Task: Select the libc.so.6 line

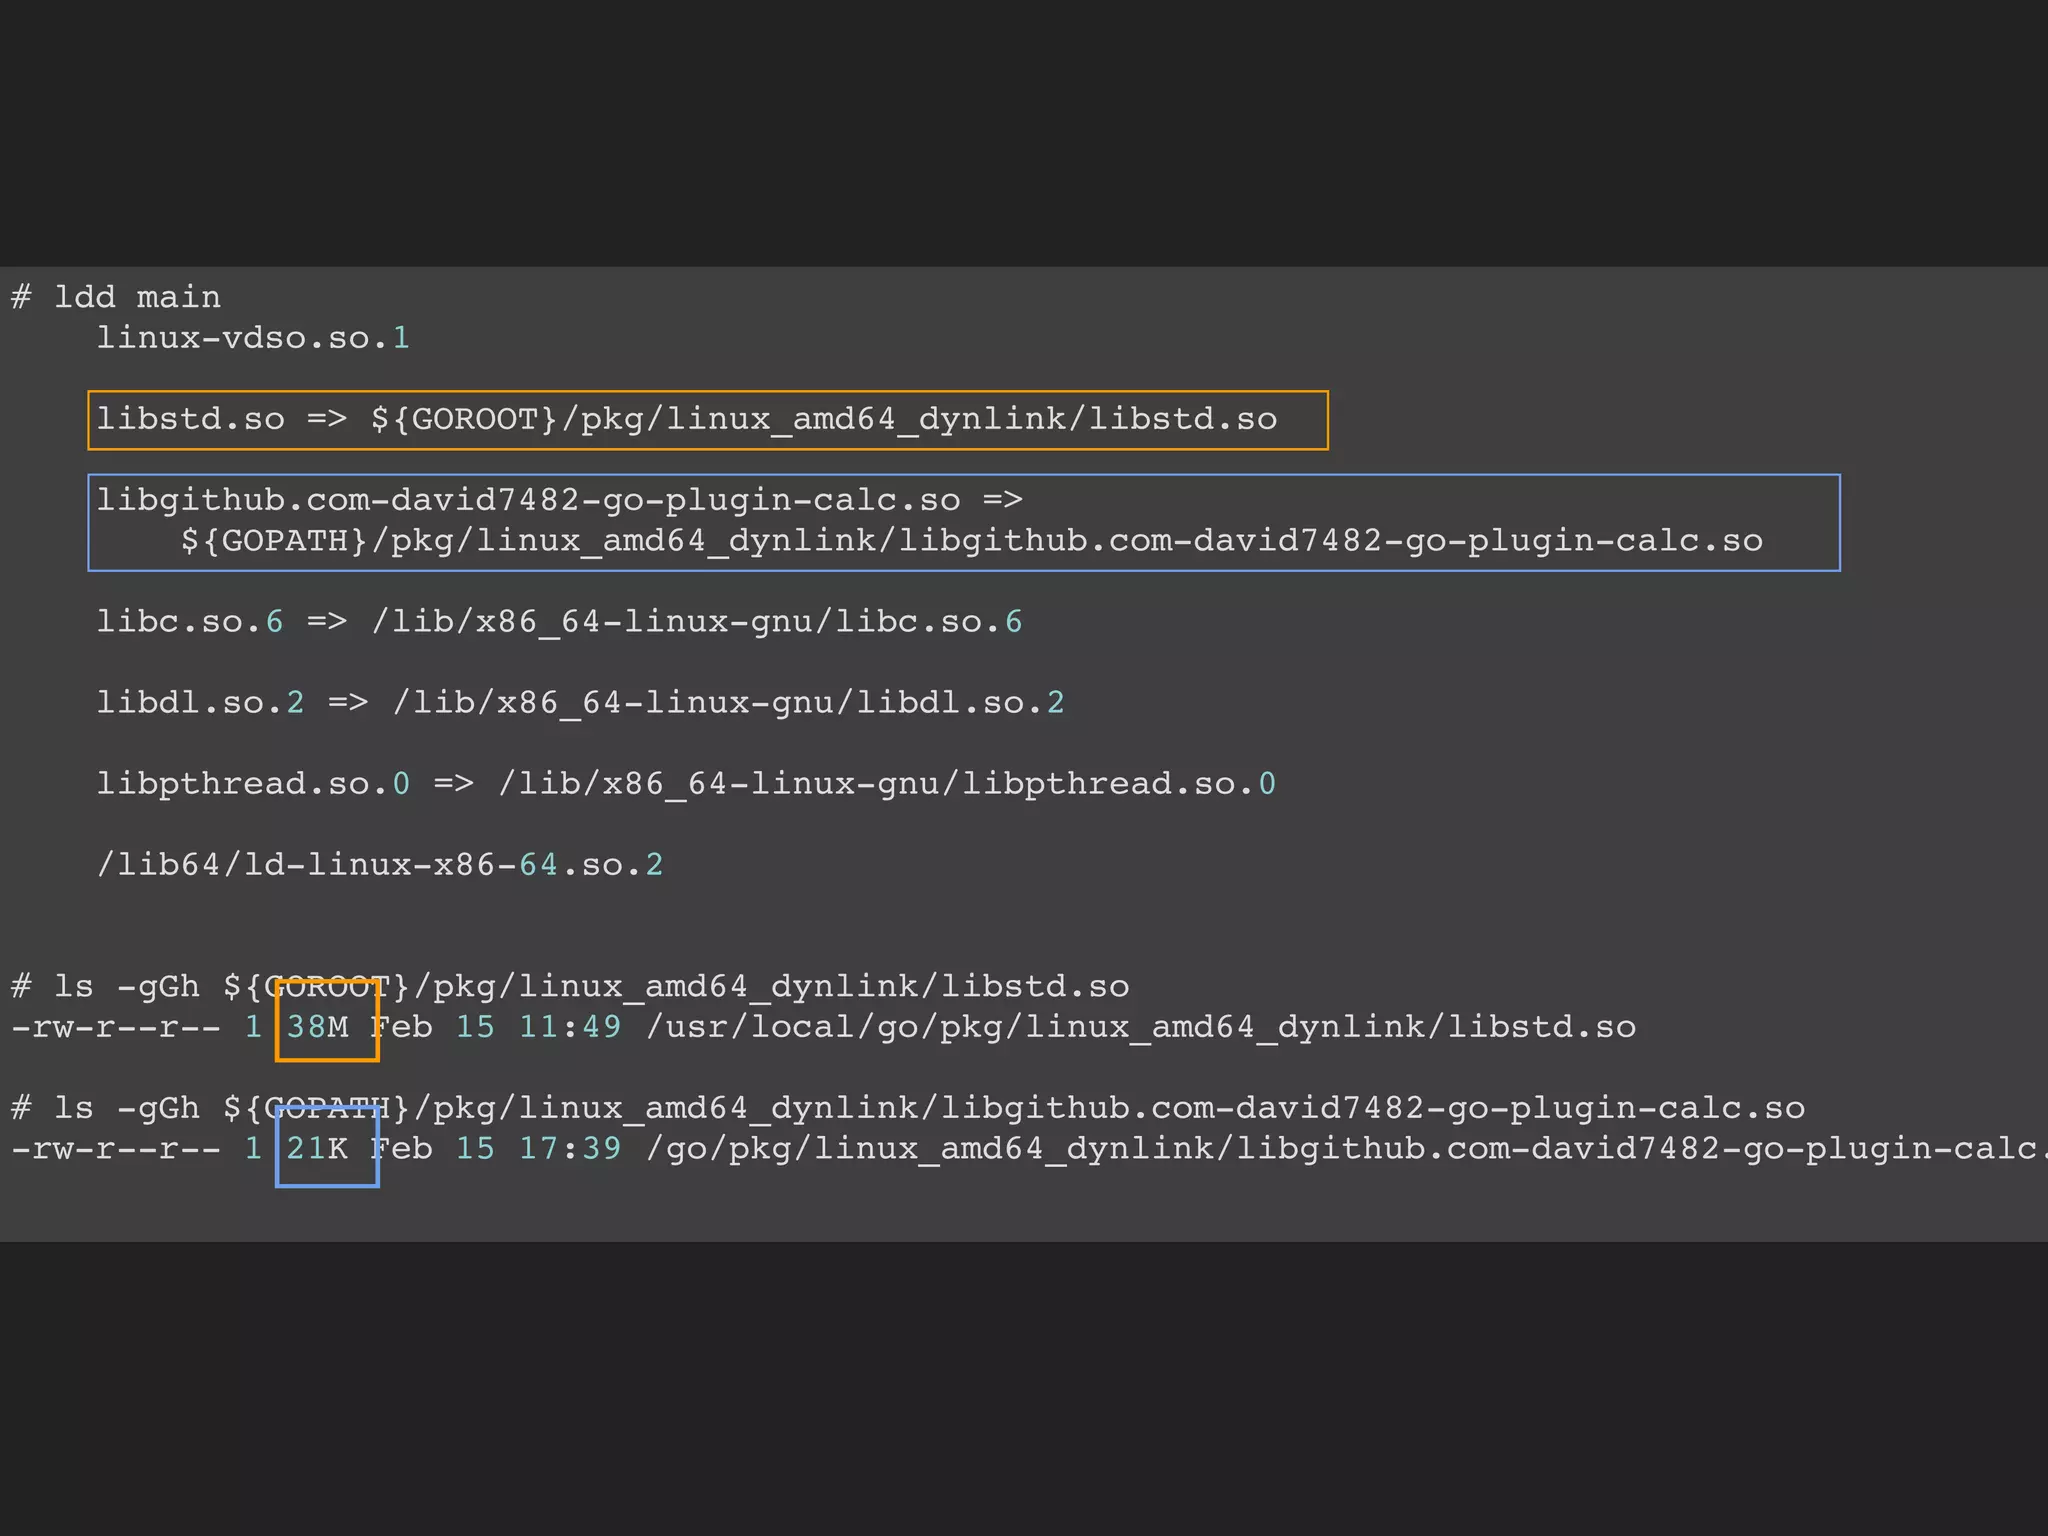Action: pos(559,622)
